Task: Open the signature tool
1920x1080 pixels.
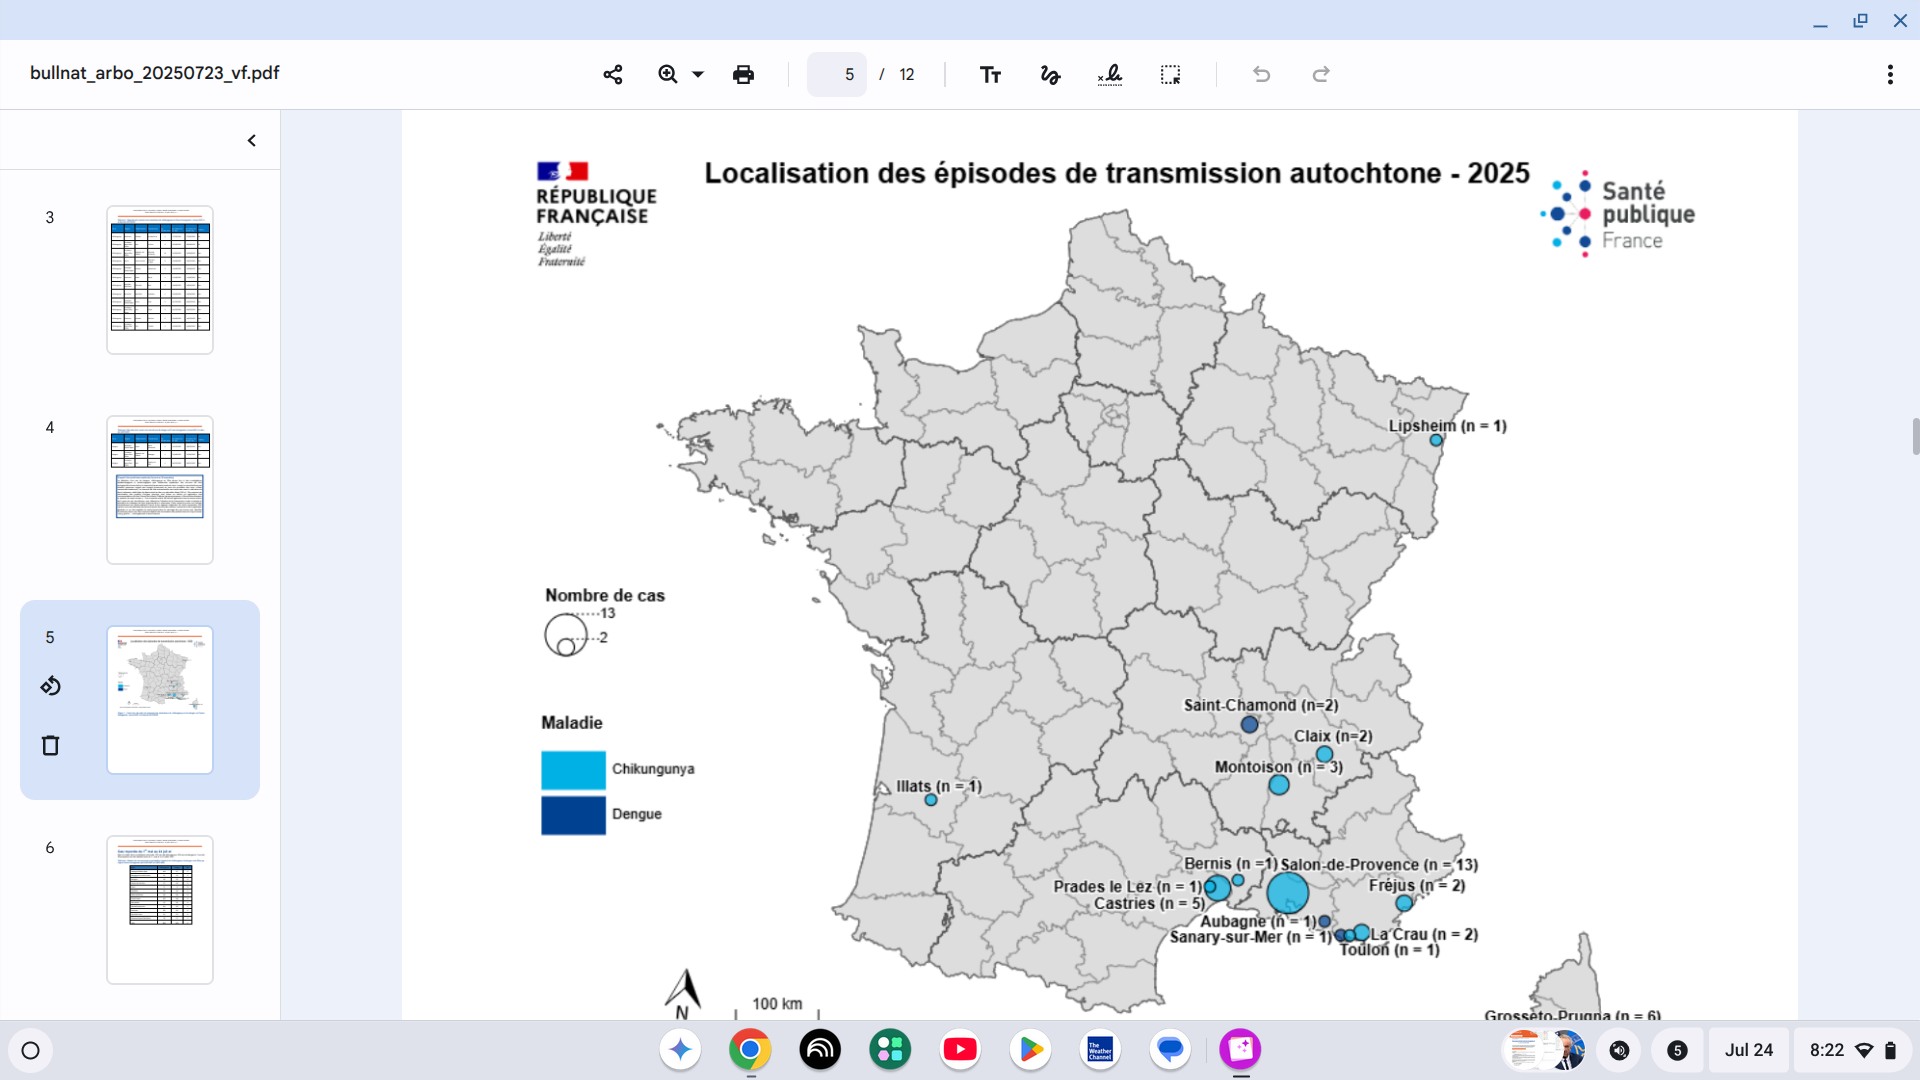Action: [1110, 74]
